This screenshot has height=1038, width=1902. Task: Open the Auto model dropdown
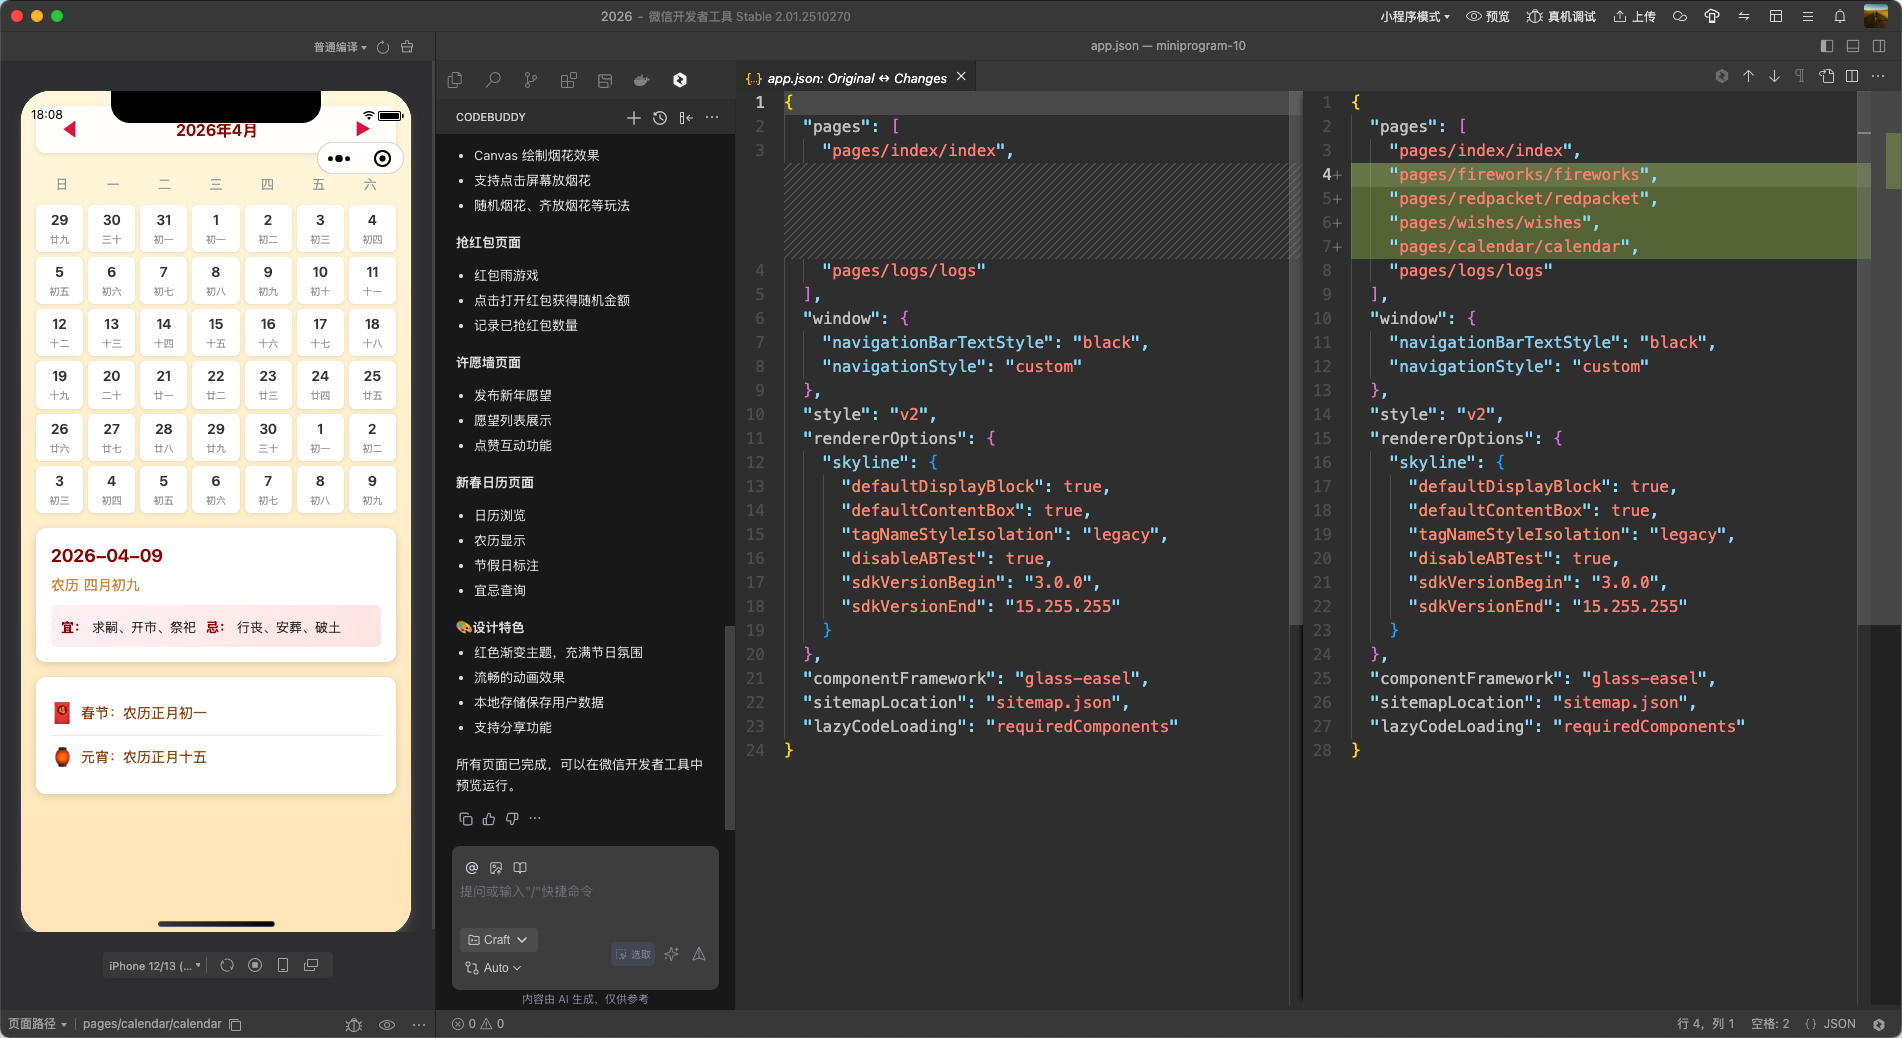(493, 968)
